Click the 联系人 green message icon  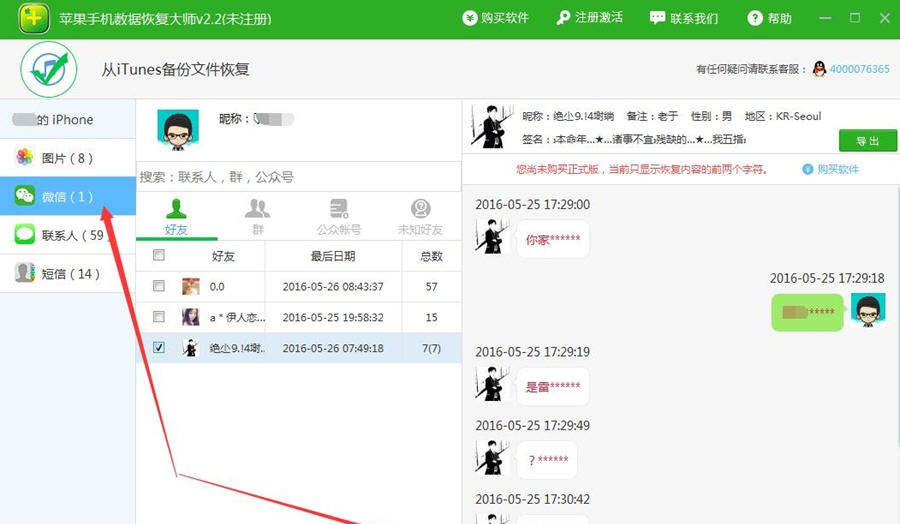25,234
